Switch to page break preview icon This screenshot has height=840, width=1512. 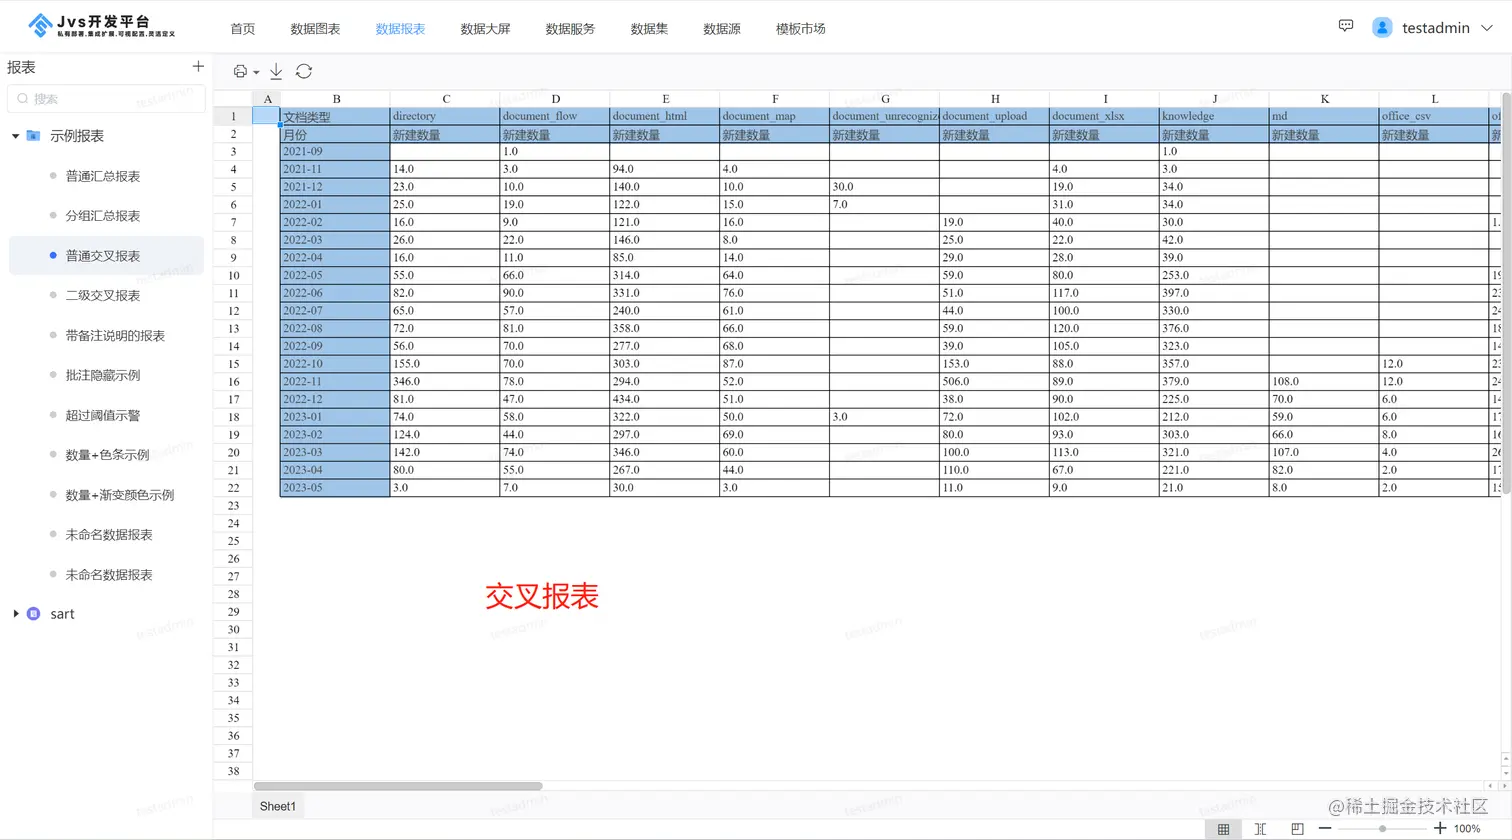[1260, 829]
